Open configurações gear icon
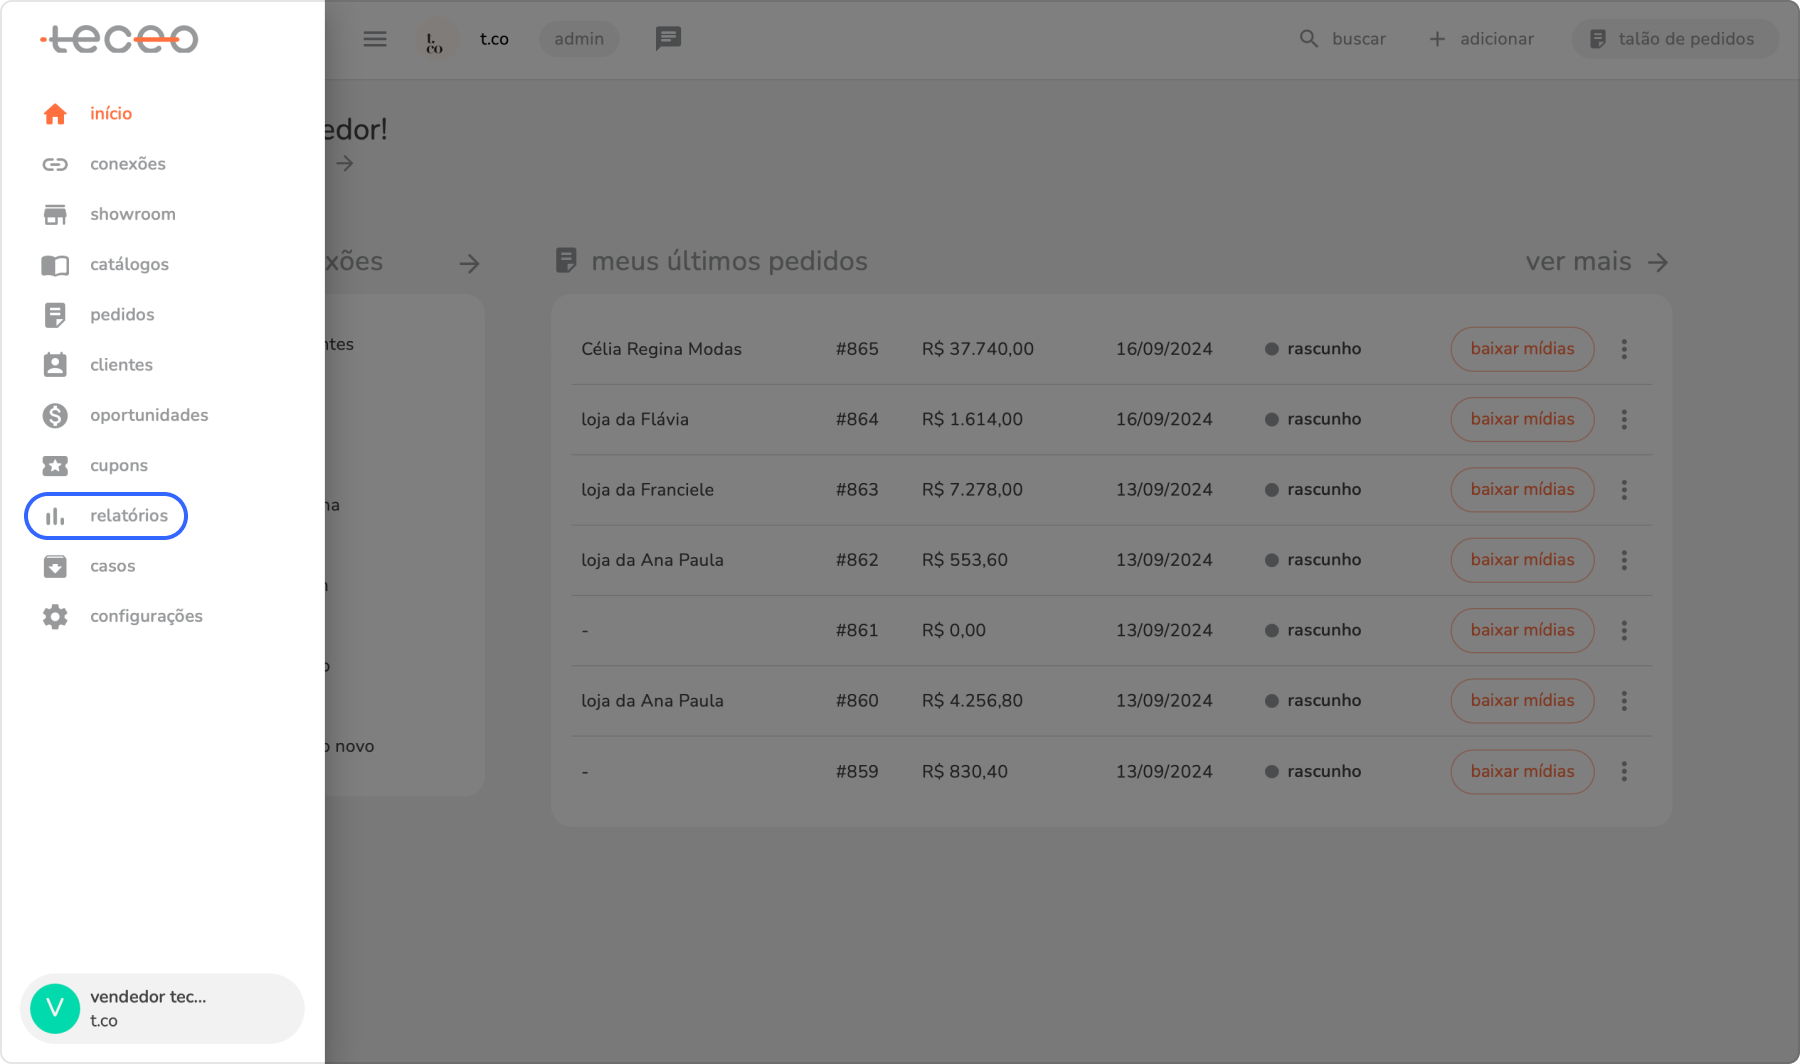 click(x=55, y=616)
